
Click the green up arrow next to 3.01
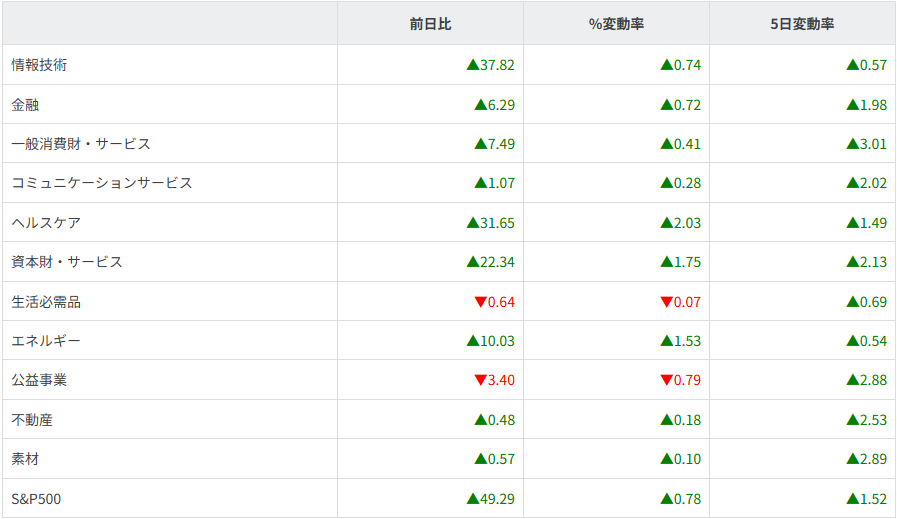(x=852, y=144)
